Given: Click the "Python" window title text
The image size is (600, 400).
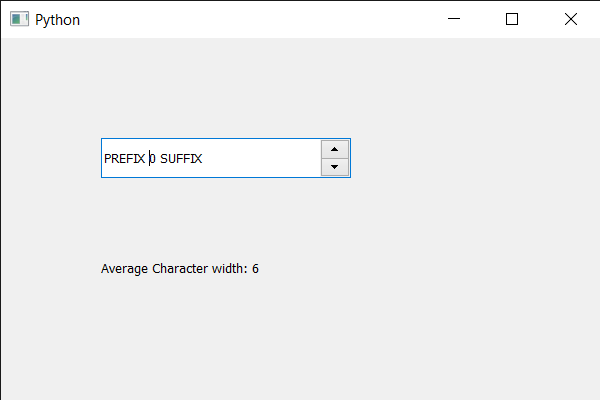Looking at the screenshot, I should pyautogui.click(x=58, y=19).
